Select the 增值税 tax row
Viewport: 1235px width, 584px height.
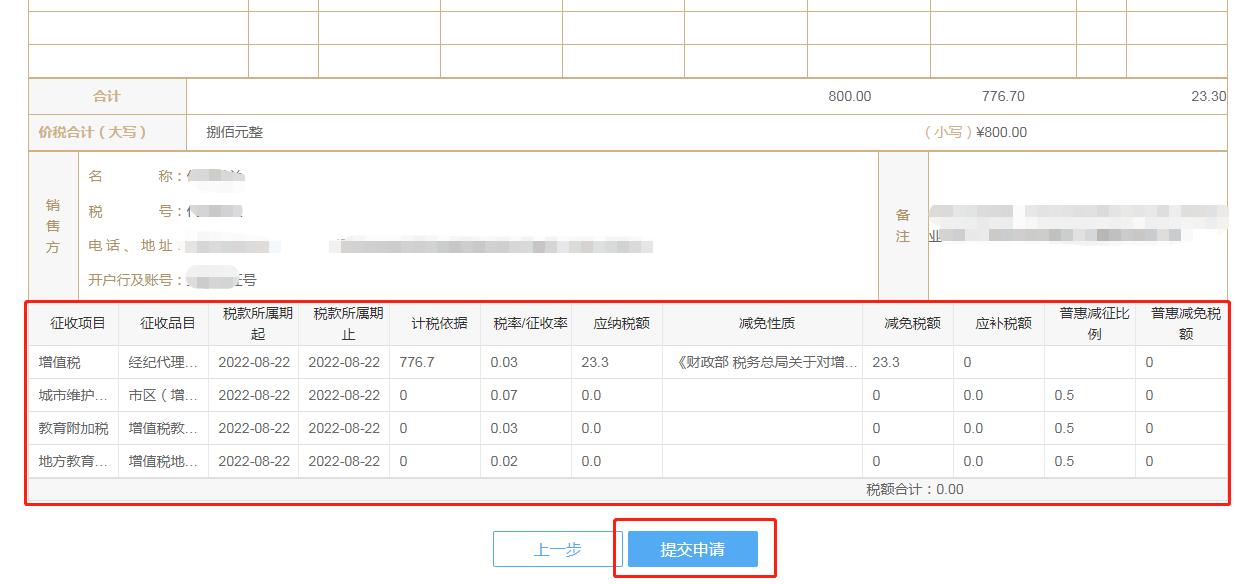tap(55, 361)
